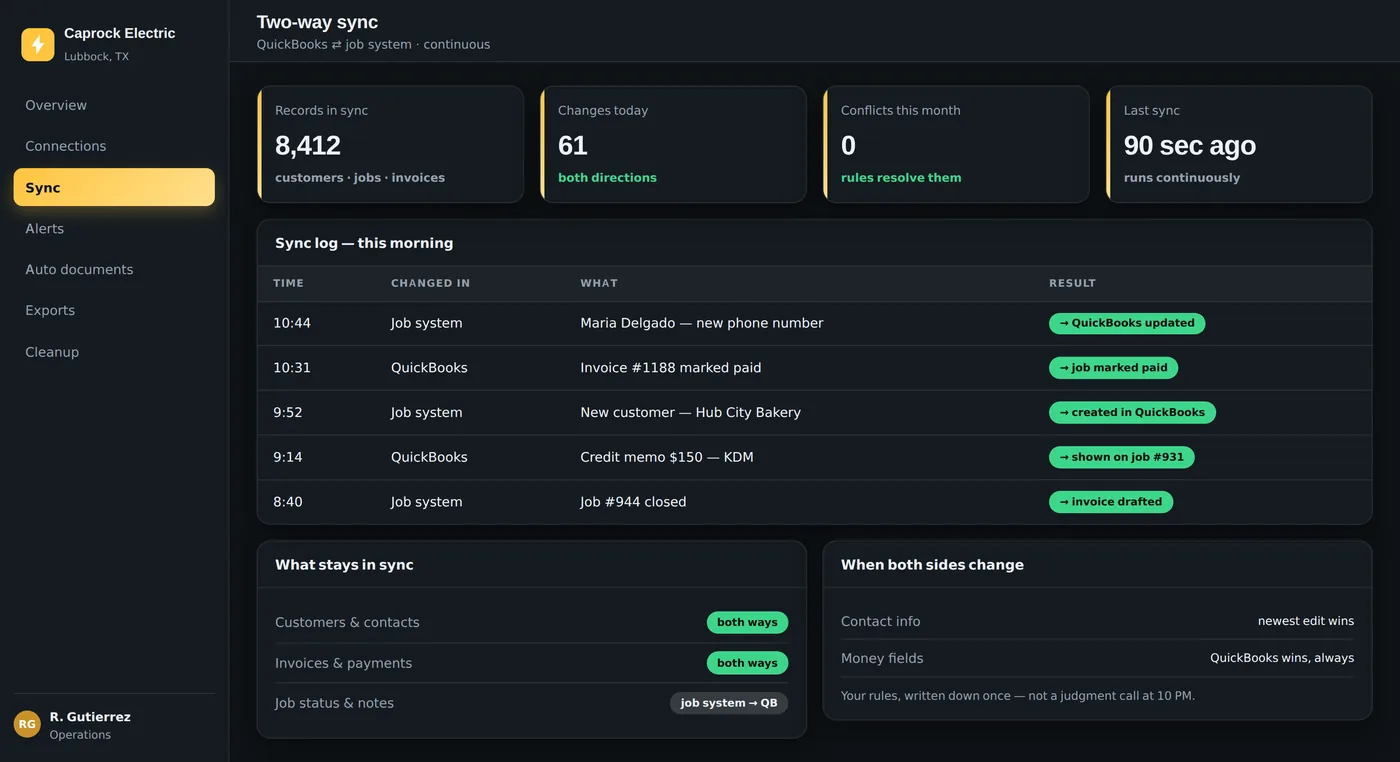This screenshot has height=762, width=1400.
Task: Click the Lubbock, TX location text
Action: click(96, 57)
